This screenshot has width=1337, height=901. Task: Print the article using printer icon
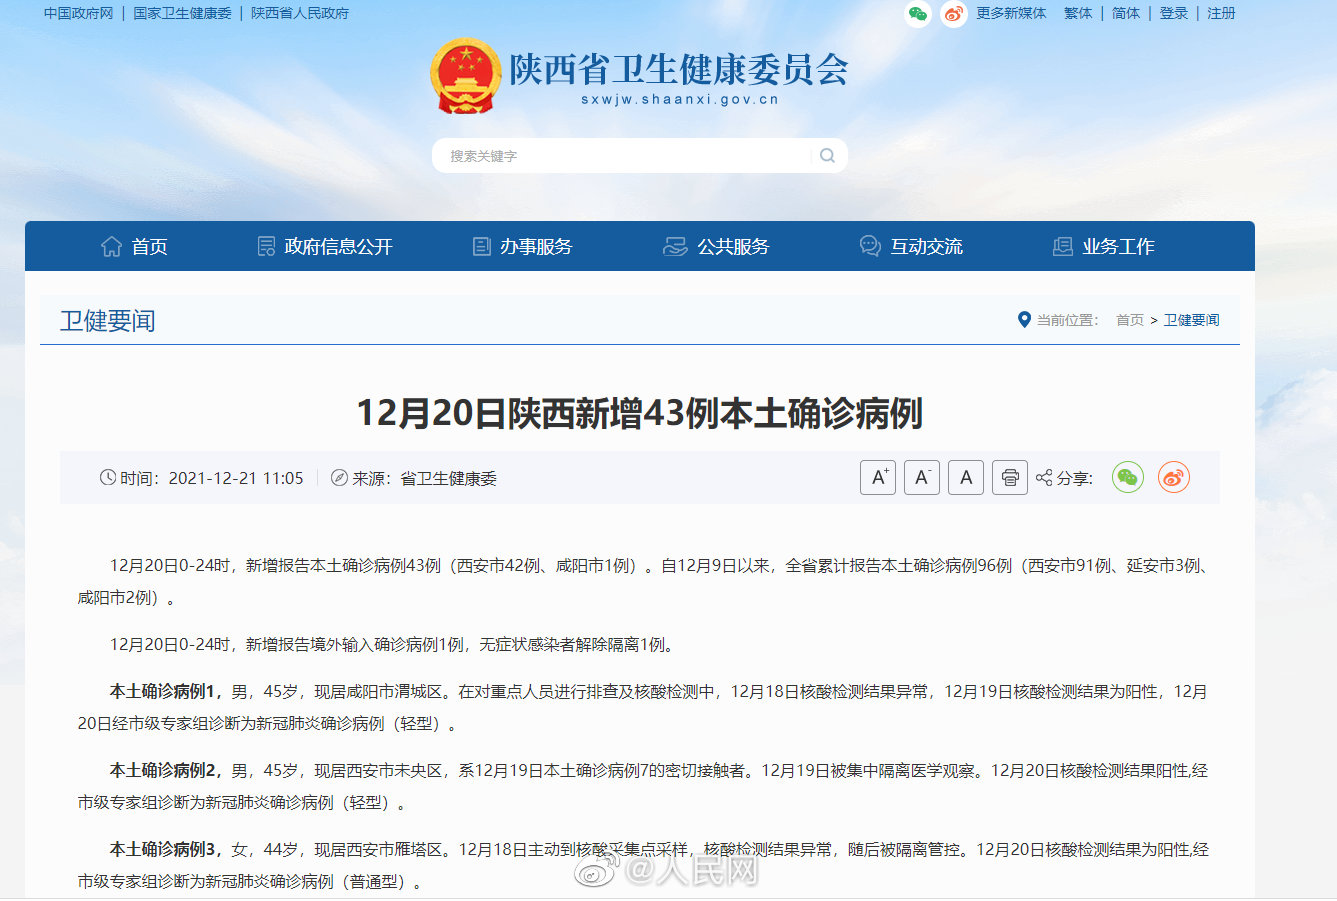(1010, 478)
